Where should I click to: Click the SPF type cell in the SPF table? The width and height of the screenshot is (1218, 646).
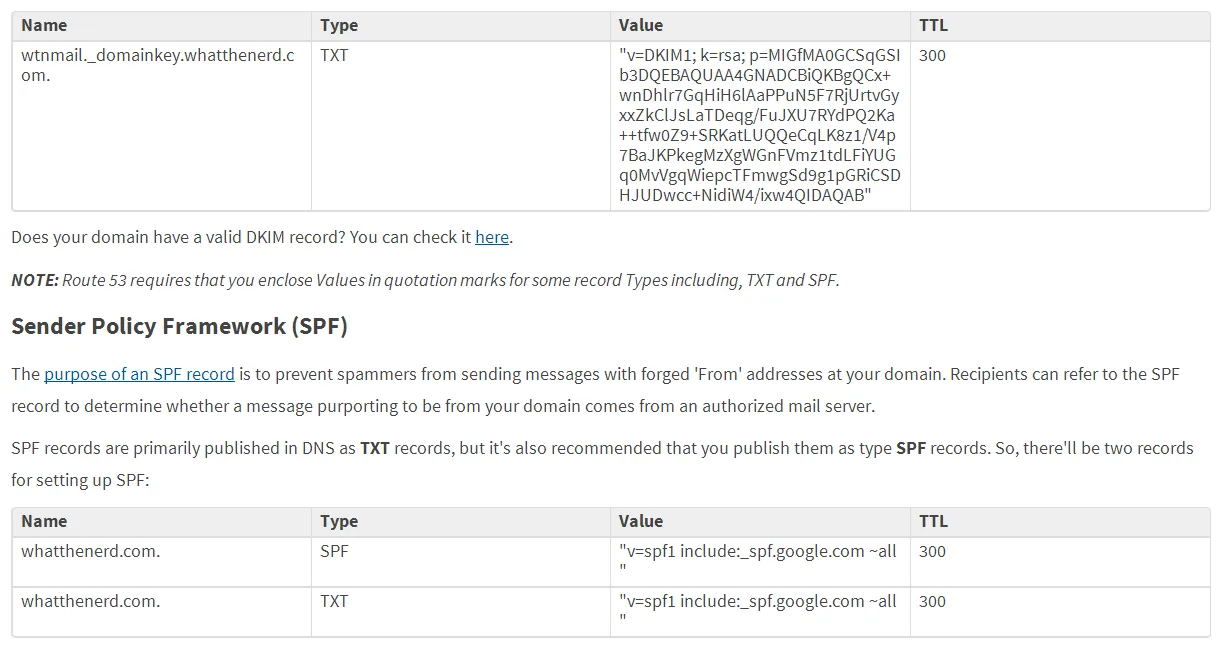[334, 551]
